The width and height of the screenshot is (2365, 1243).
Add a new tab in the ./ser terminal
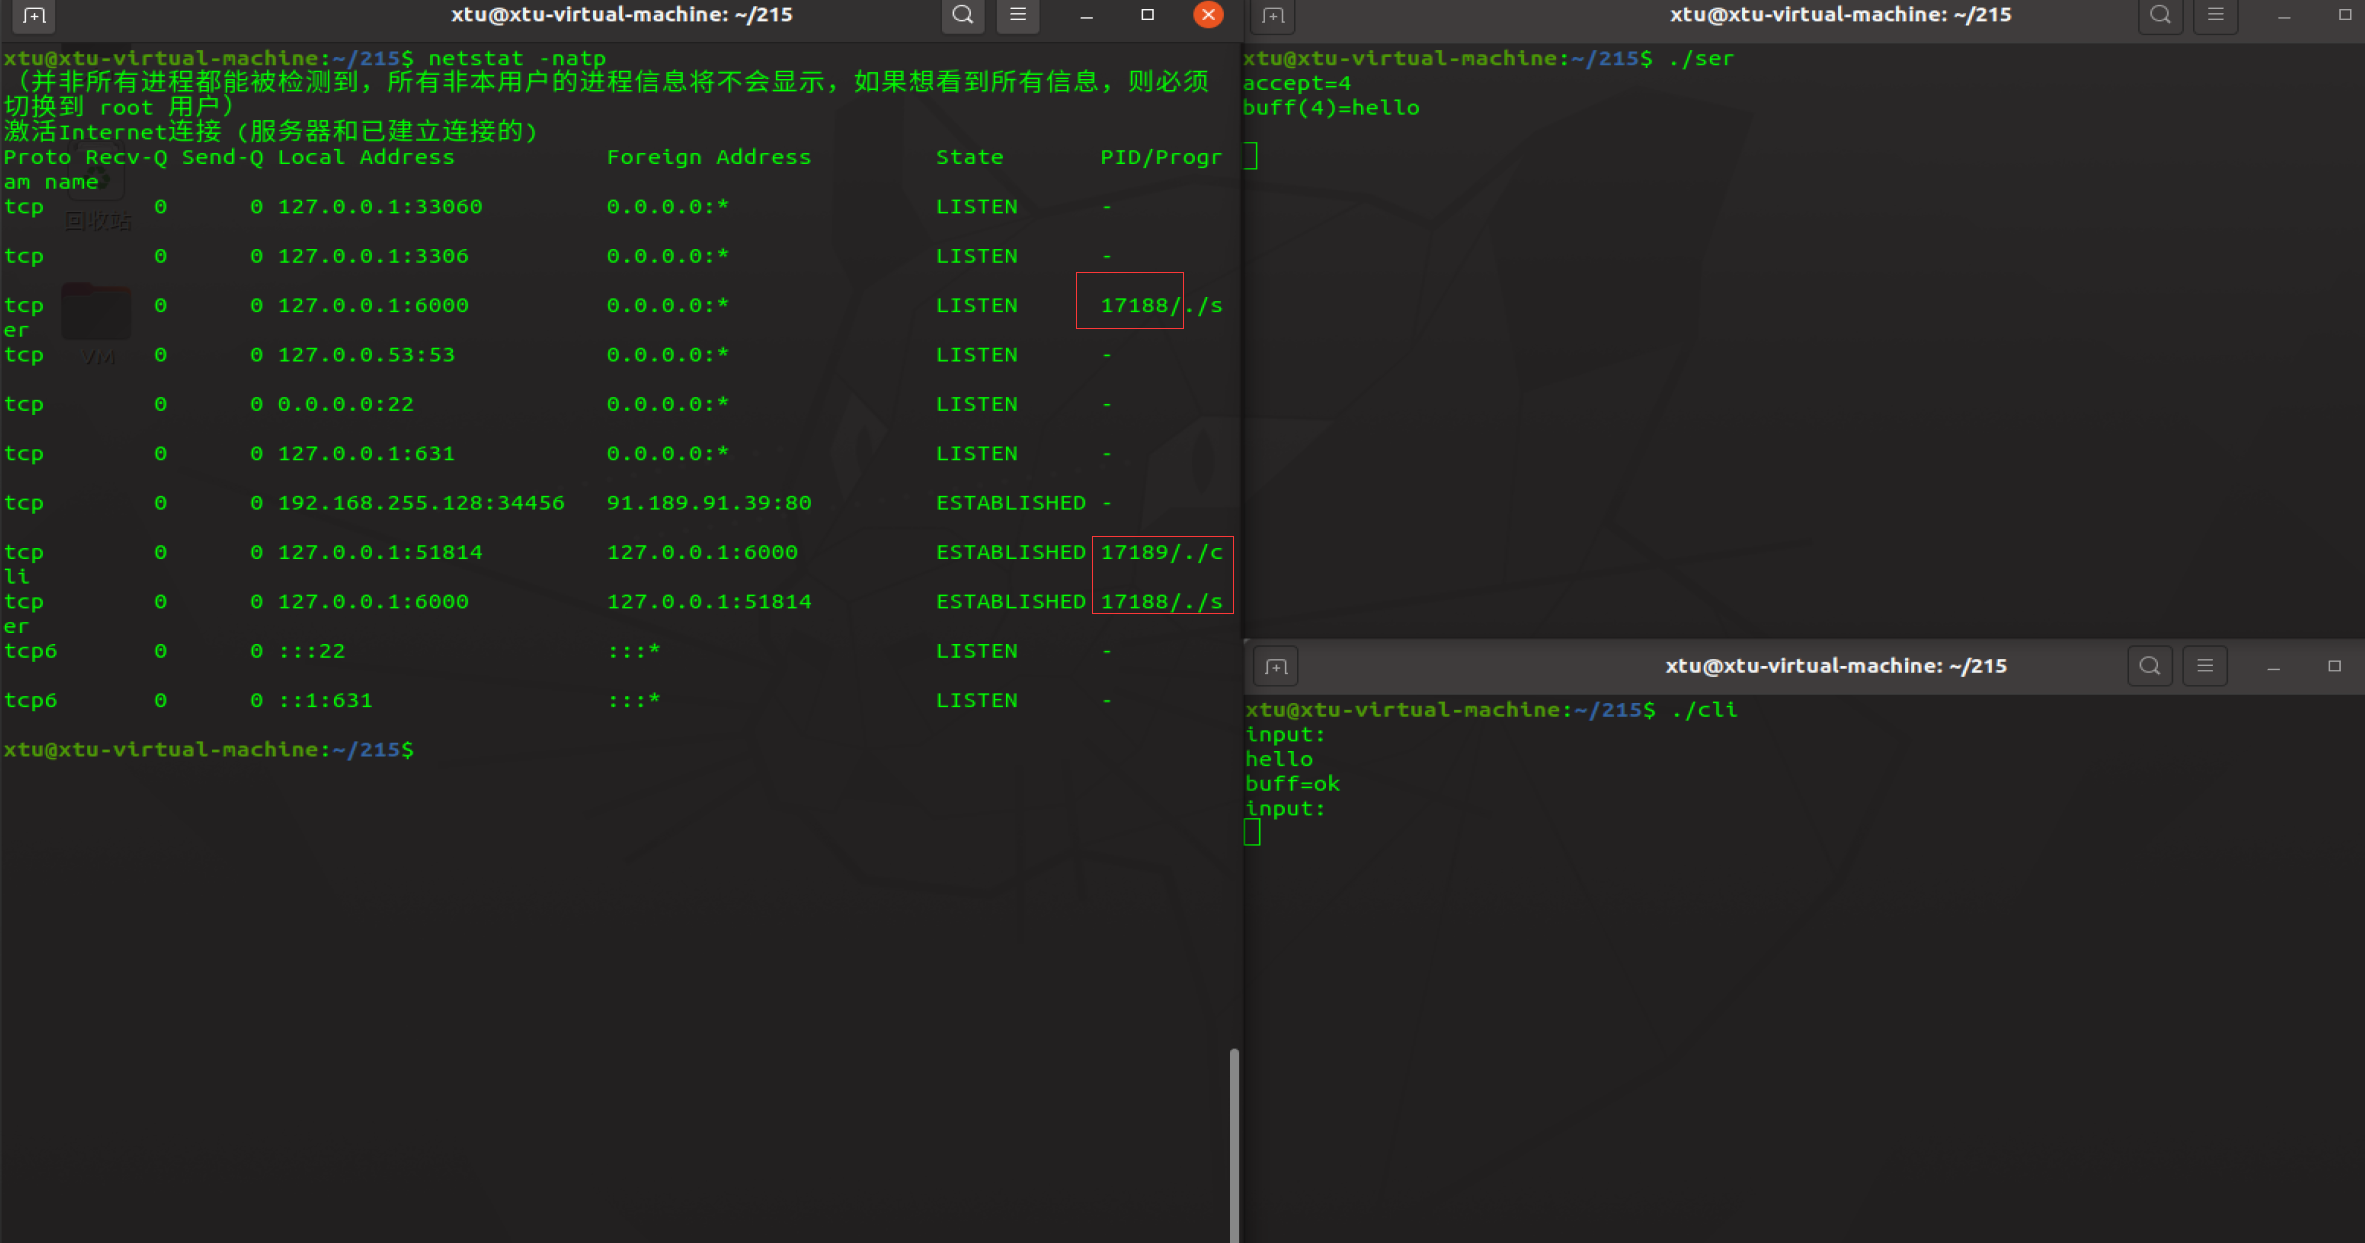point(1273,15)
